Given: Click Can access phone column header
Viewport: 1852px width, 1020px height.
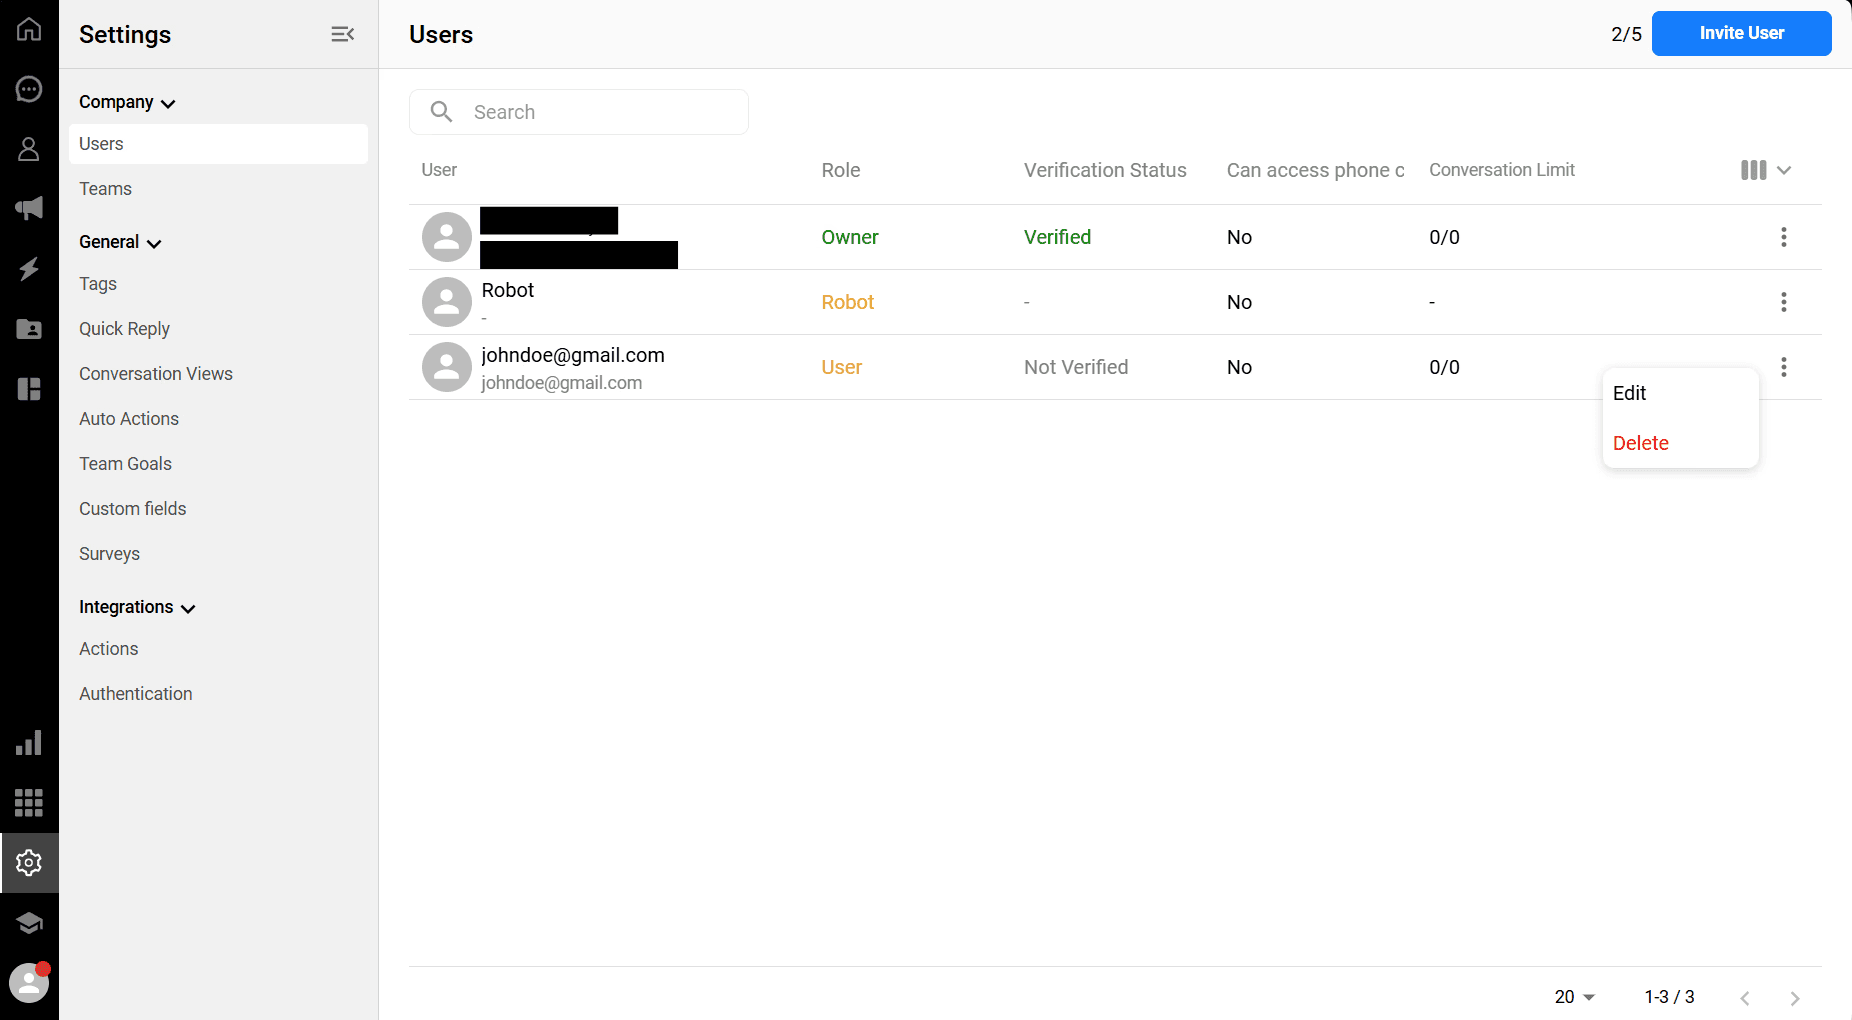Looking at the screenshot, I should coord(1316,170).
